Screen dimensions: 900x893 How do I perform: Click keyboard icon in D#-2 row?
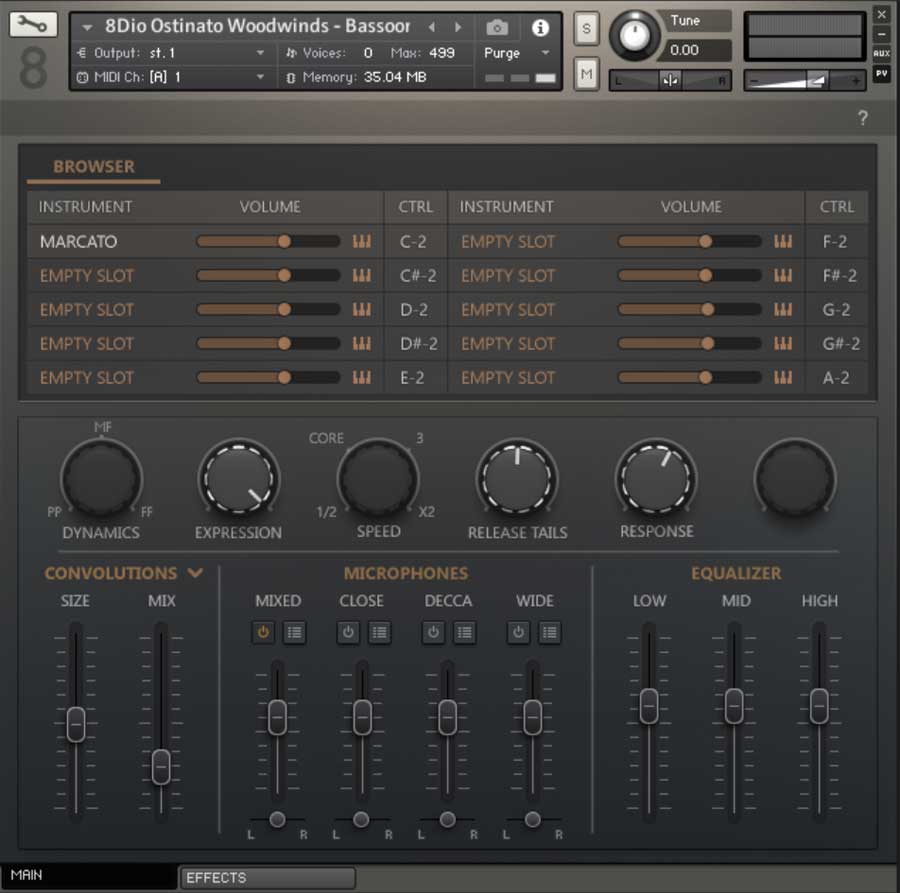[362, 343]
